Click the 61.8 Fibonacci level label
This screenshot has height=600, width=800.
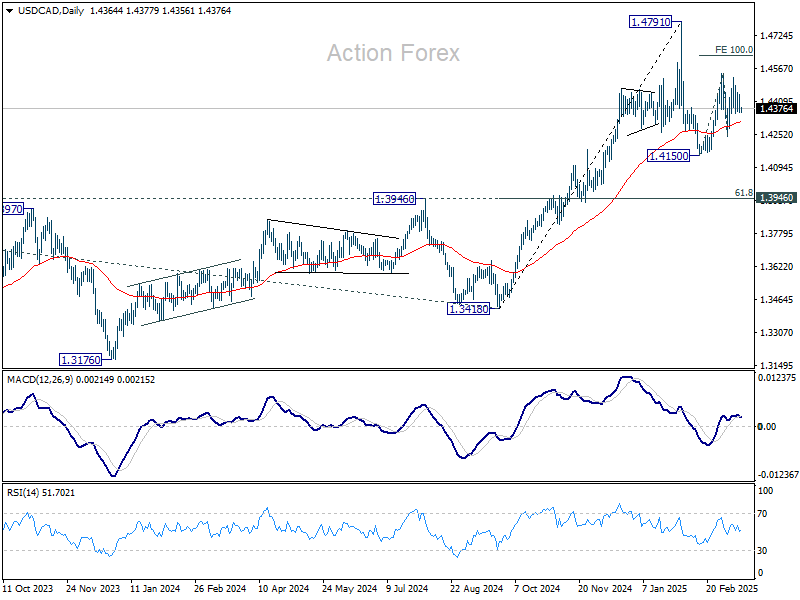[743, 193]
